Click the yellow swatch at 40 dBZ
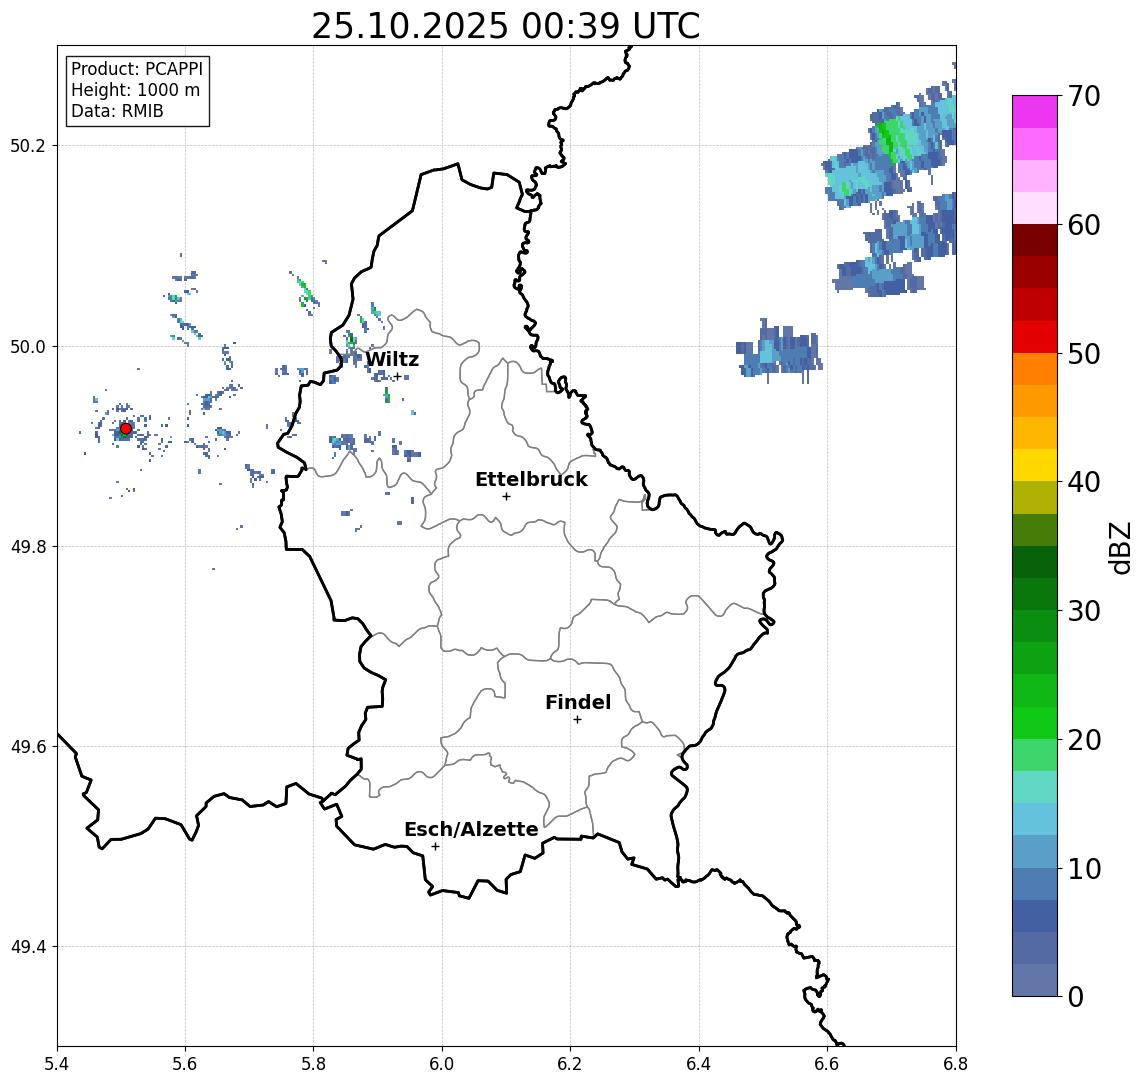This screenshot has width=1145, height=1084. click(1035, 465)
